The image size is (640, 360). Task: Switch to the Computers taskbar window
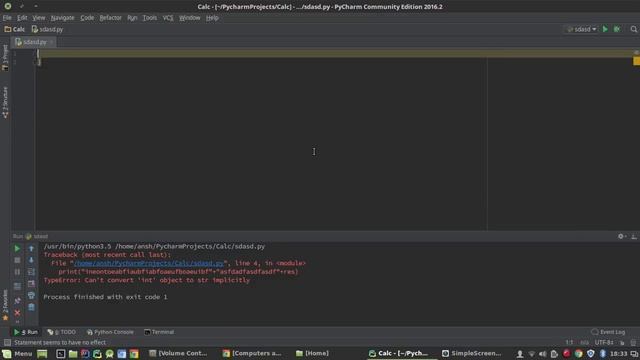[x=252, y=353]
